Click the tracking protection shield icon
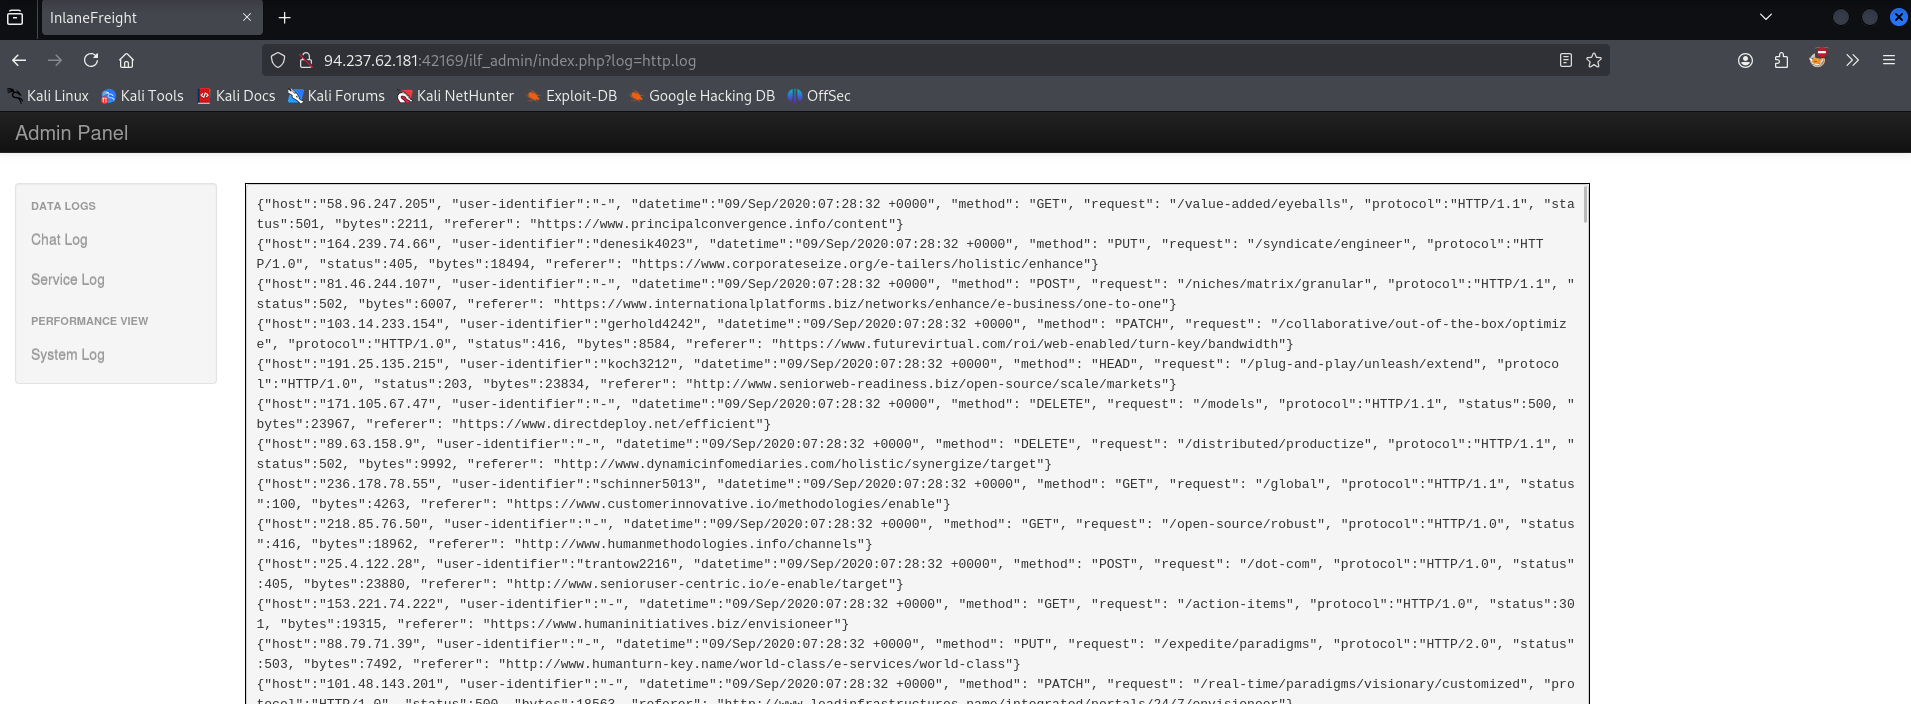 click(279, 60)
